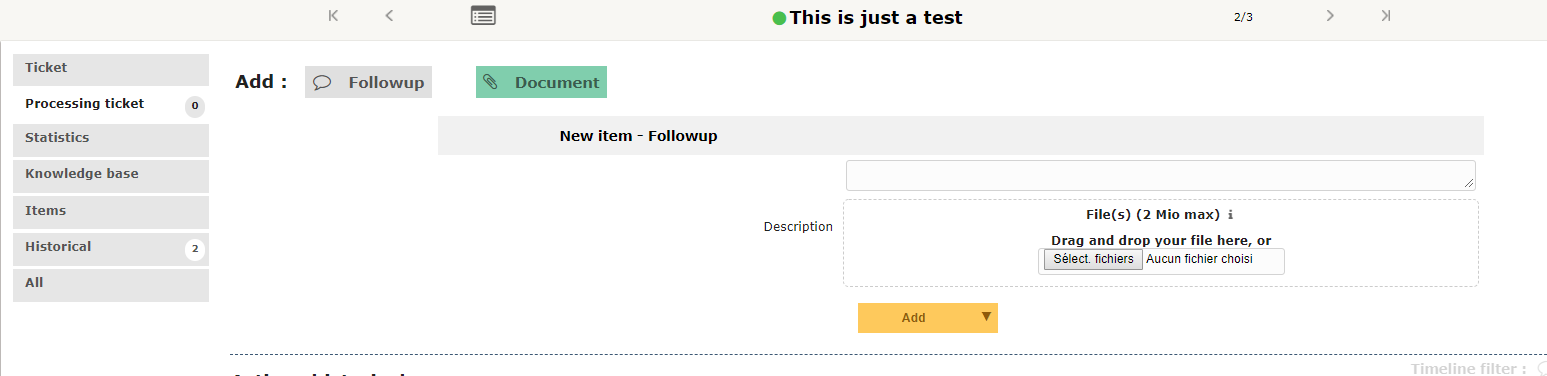The width and height of the screenshot is (1547, 376).
Task: Go to the previous ticket arrow
Action: click(x=389, y=15)
